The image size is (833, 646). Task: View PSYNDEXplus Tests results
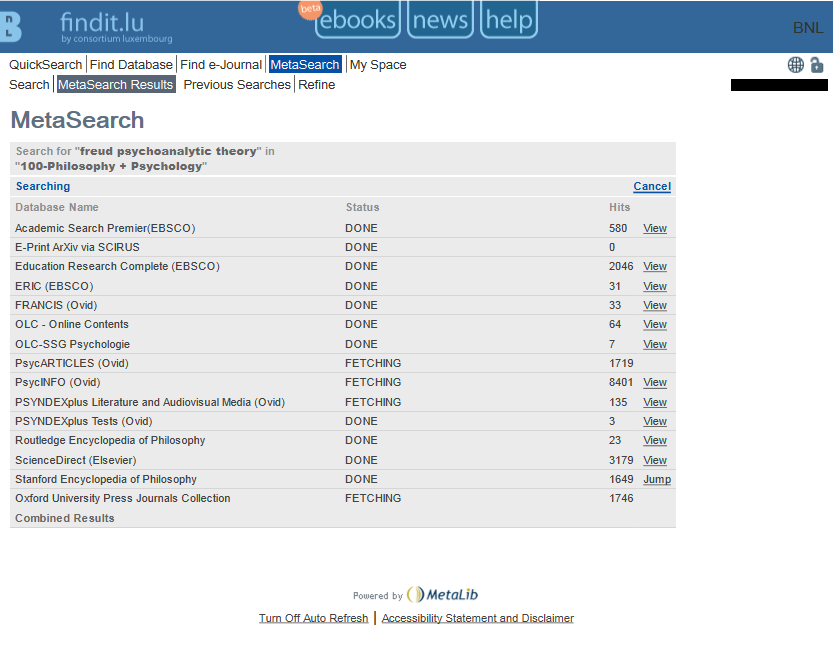point(655,421)
